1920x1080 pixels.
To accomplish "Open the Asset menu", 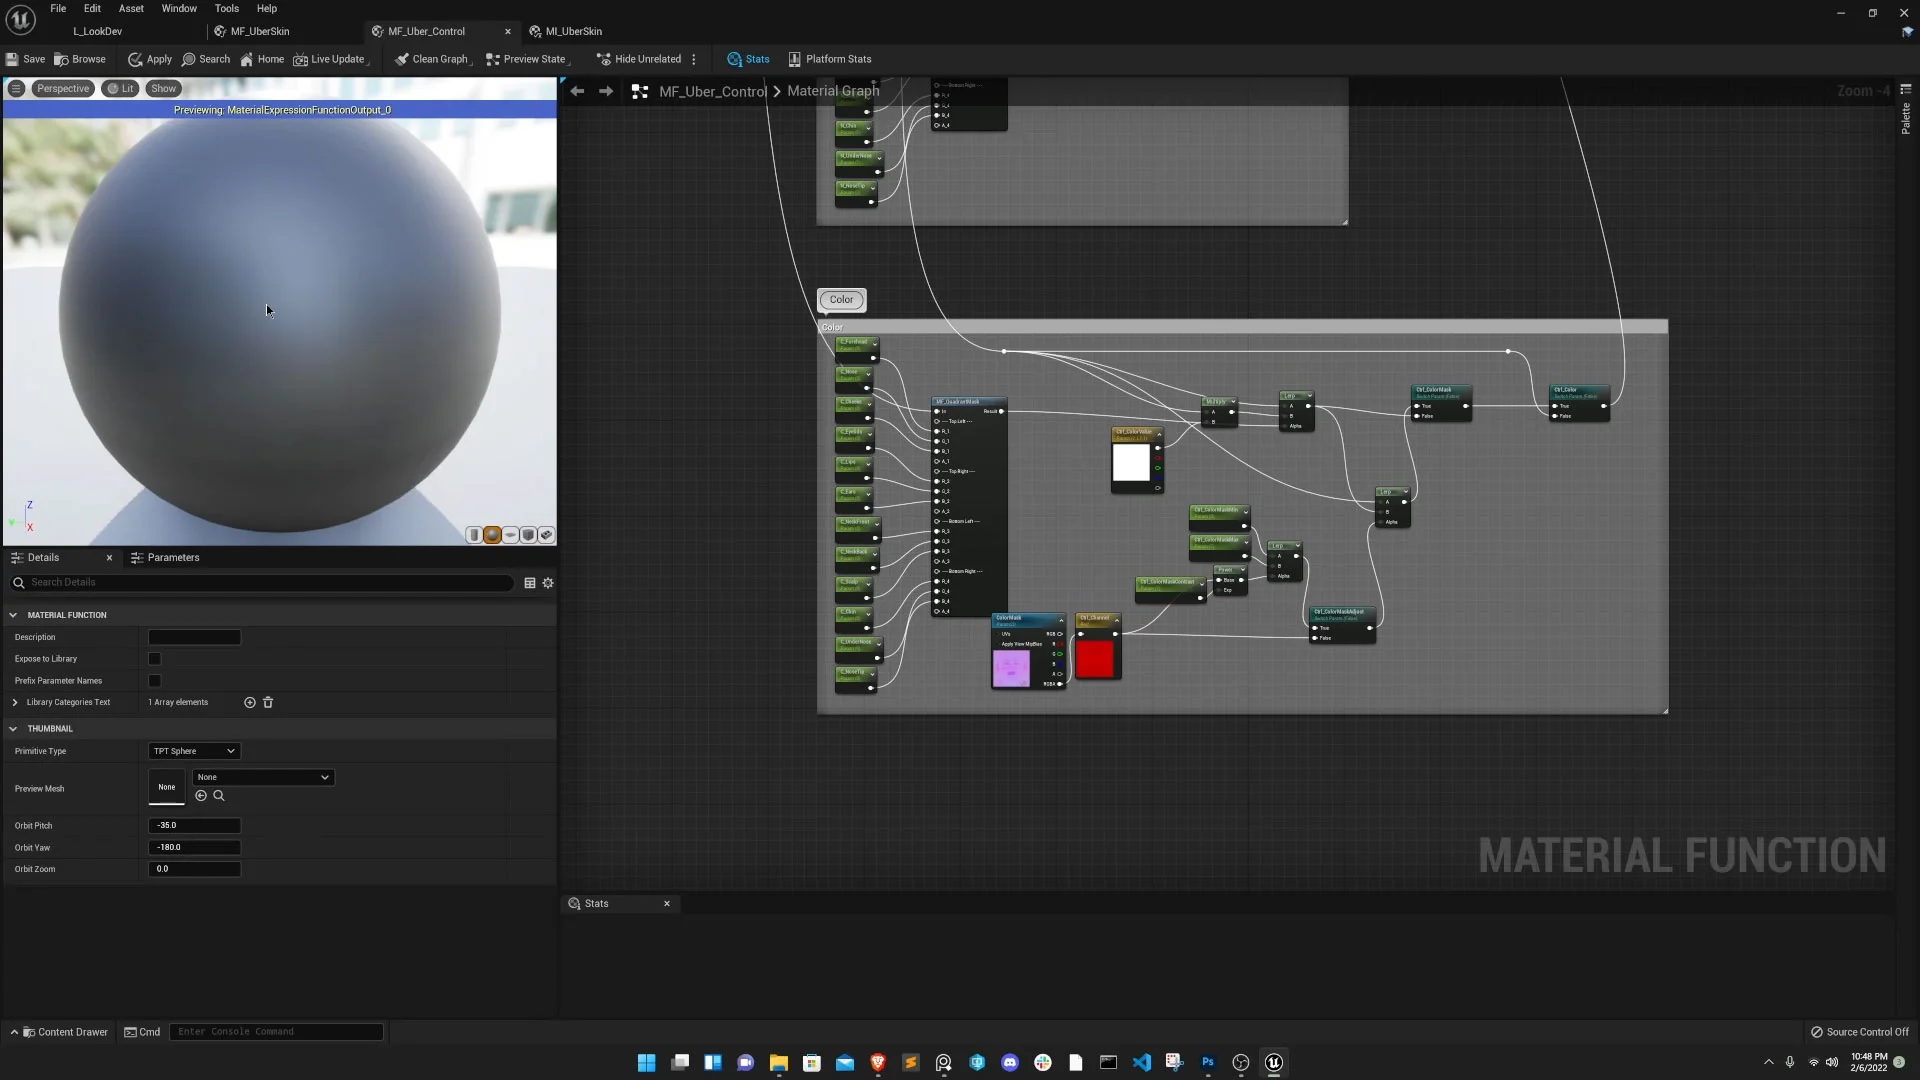I will click(131, 8).
